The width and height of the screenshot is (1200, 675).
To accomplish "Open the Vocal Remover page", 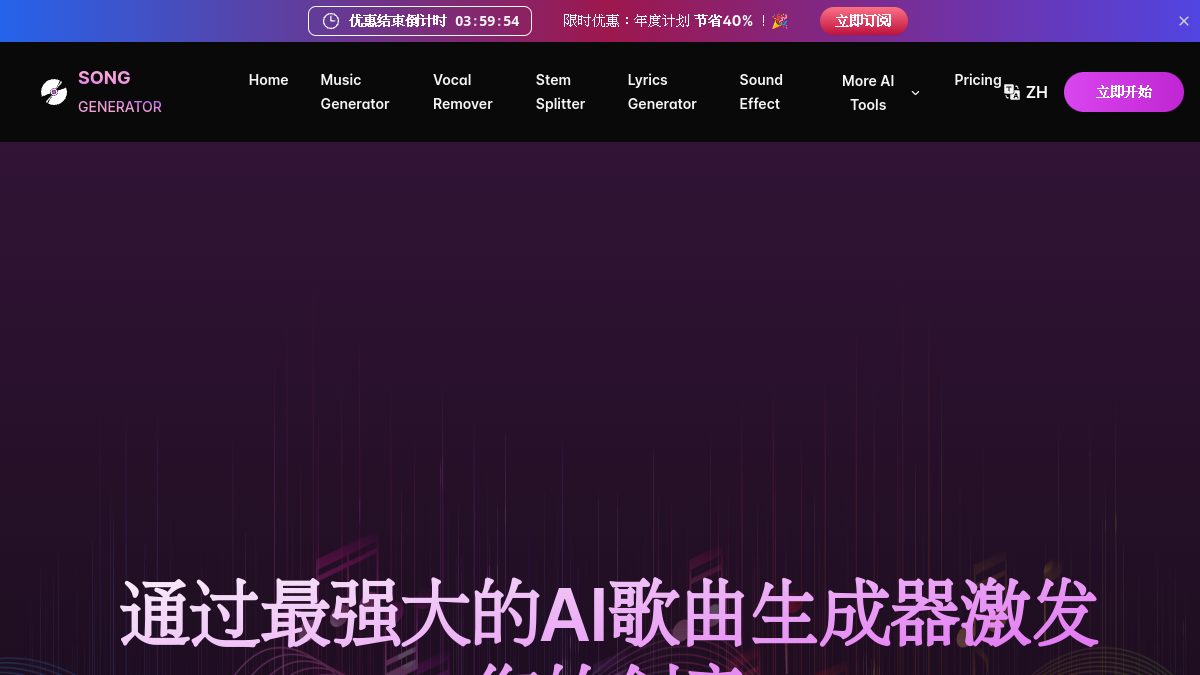I will pos(463,92).
